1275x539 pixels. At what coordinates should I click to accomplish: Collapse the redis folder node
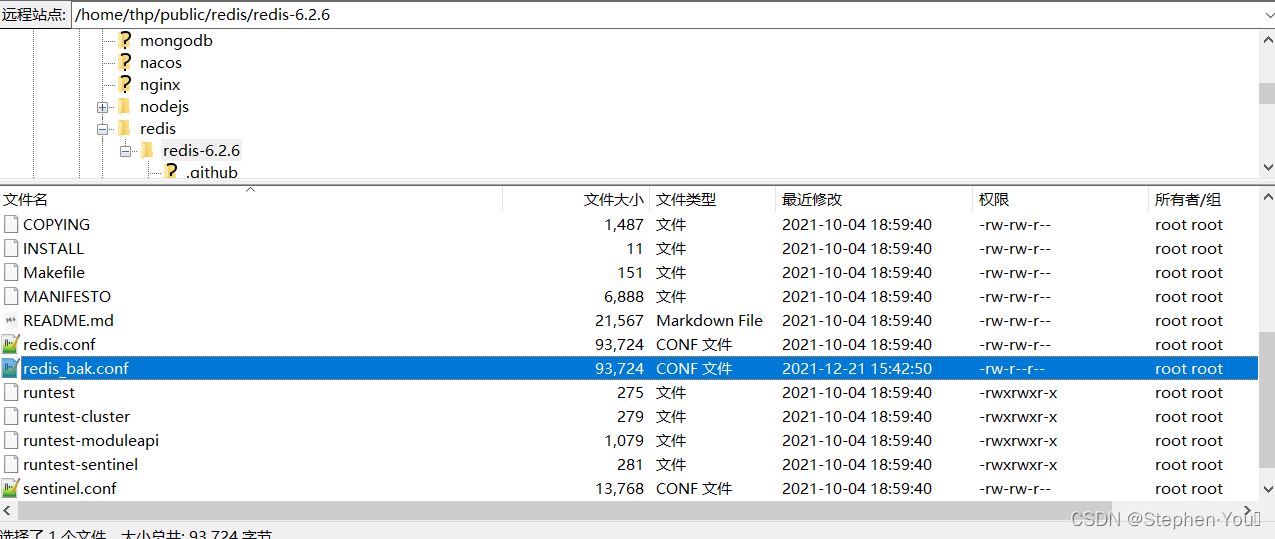pyautogui.click(x=103, y=129)
